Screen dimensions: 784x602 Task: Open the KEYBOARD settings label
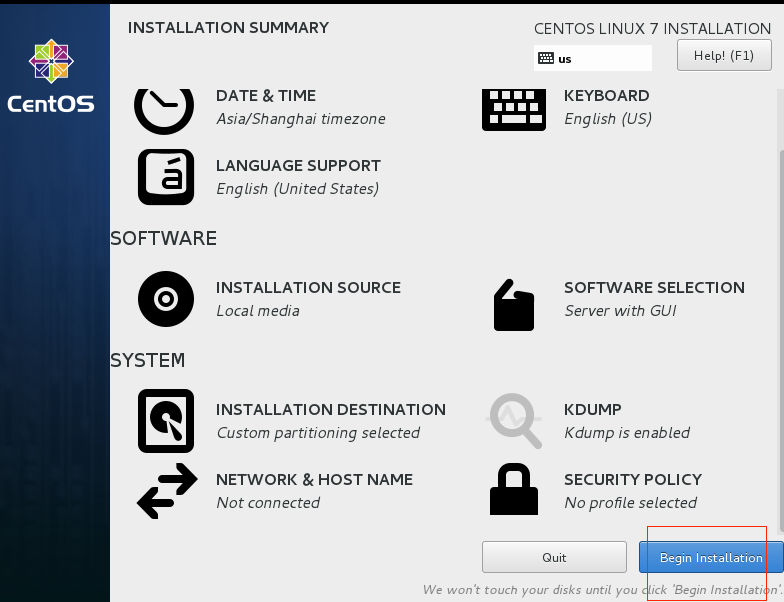pos(606,96)
